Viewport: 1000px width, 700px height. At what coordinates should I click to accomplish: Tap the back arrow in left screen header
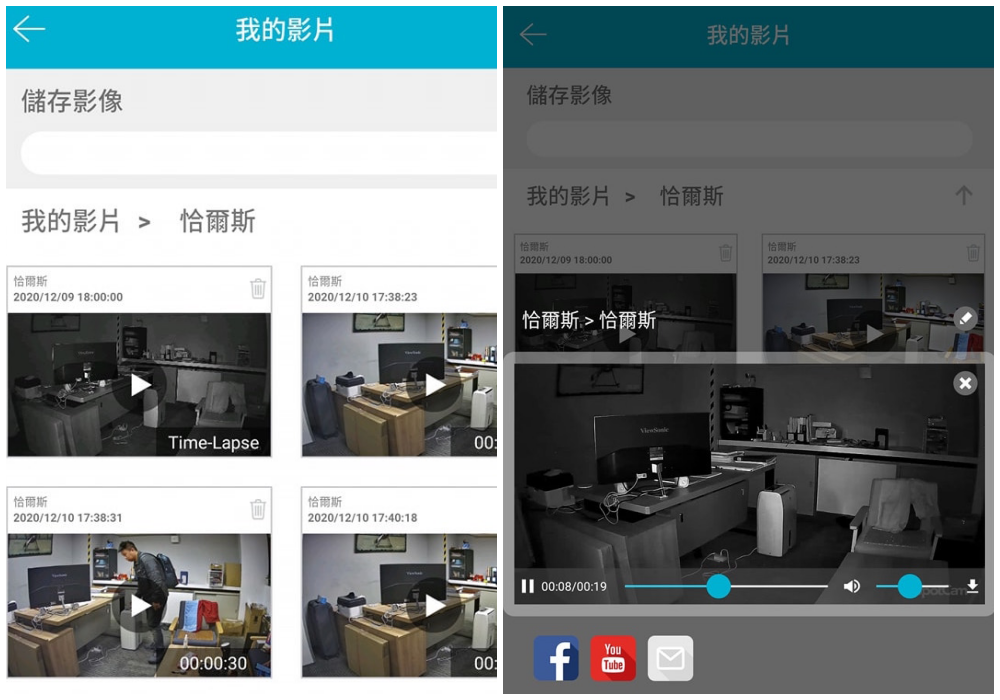[x=29, y=29]
